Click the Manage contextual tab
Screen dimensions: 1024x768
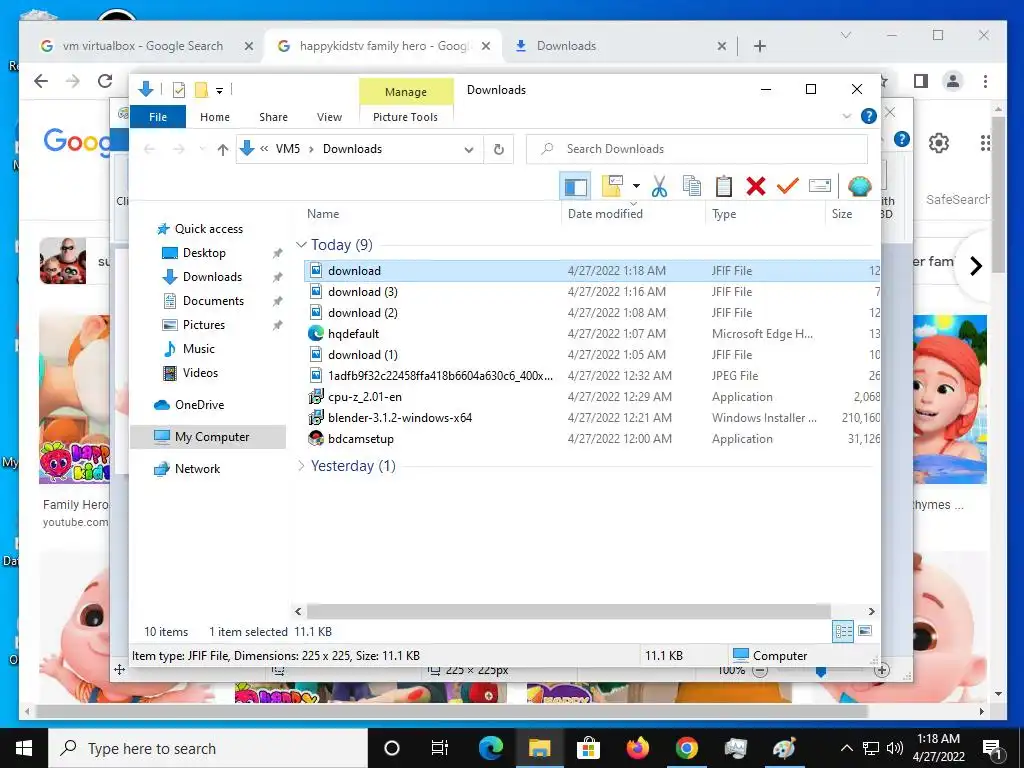(406, 92)
